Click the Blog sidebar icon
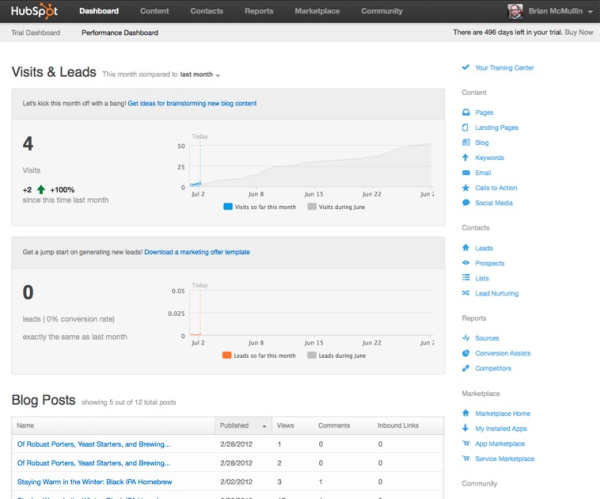The image size is (600, 499). (x=466, y=142)
